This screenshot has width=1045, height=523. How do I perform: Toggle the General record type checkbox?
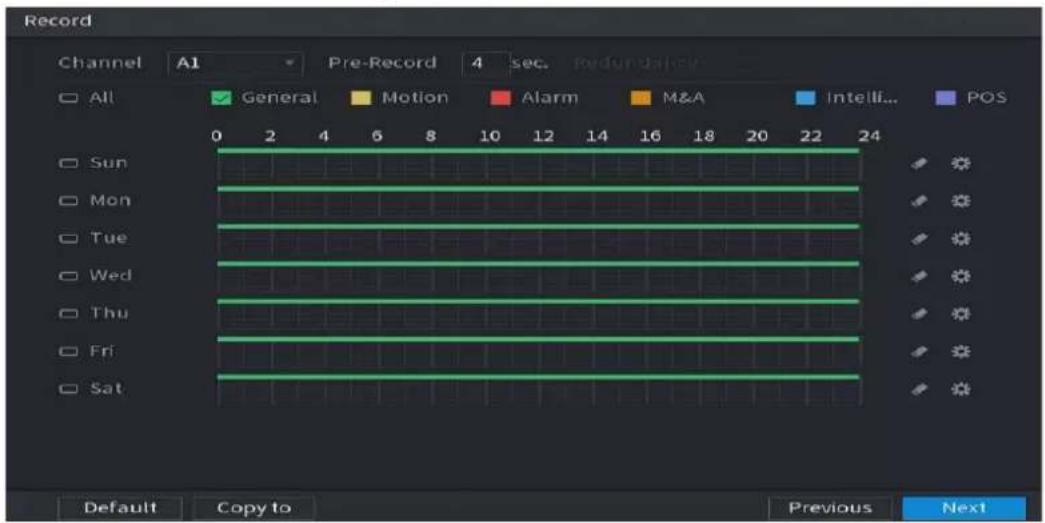pos(221,99)
